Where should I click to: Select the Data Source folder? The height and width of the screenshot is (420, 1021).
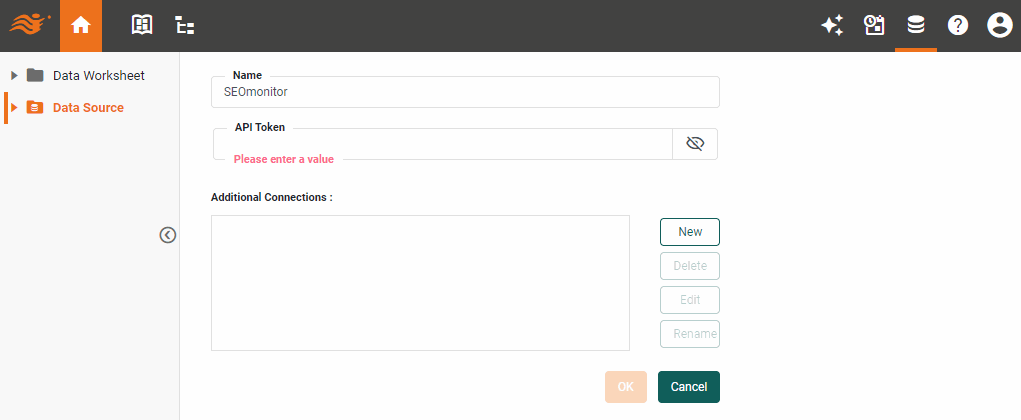pos(88,107)
